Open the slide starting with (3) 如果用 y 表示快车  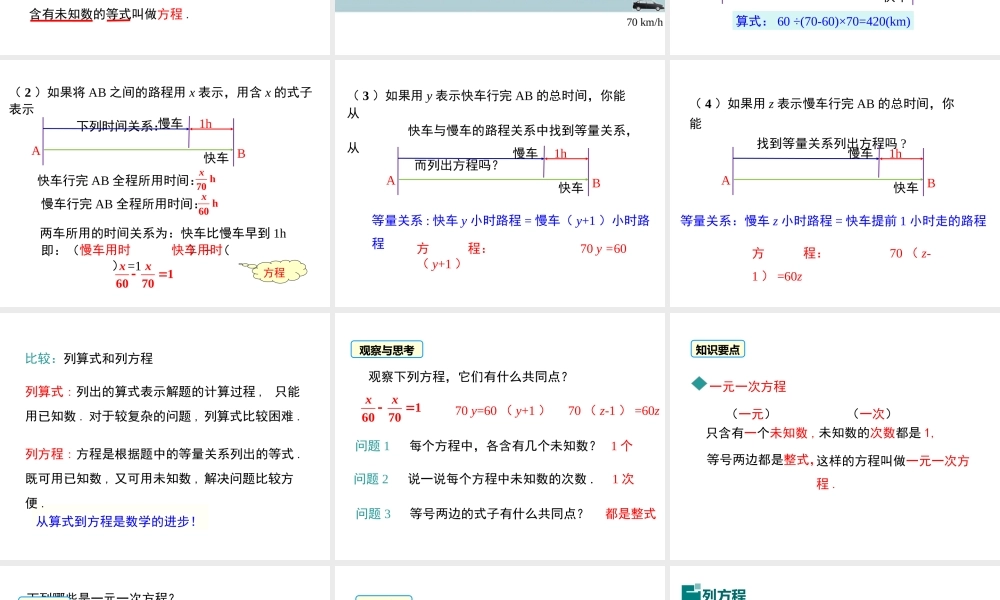[x=499, y=183]
